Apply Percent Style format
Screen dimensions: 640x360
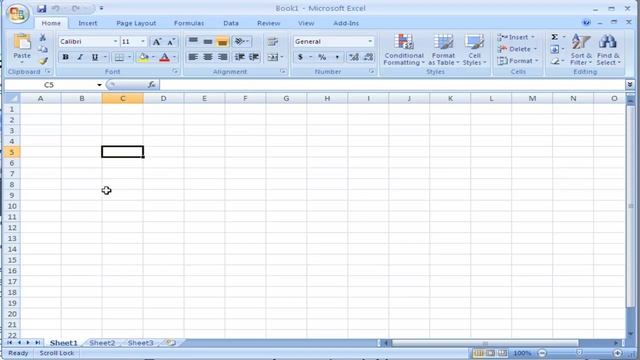click(322, 57)
